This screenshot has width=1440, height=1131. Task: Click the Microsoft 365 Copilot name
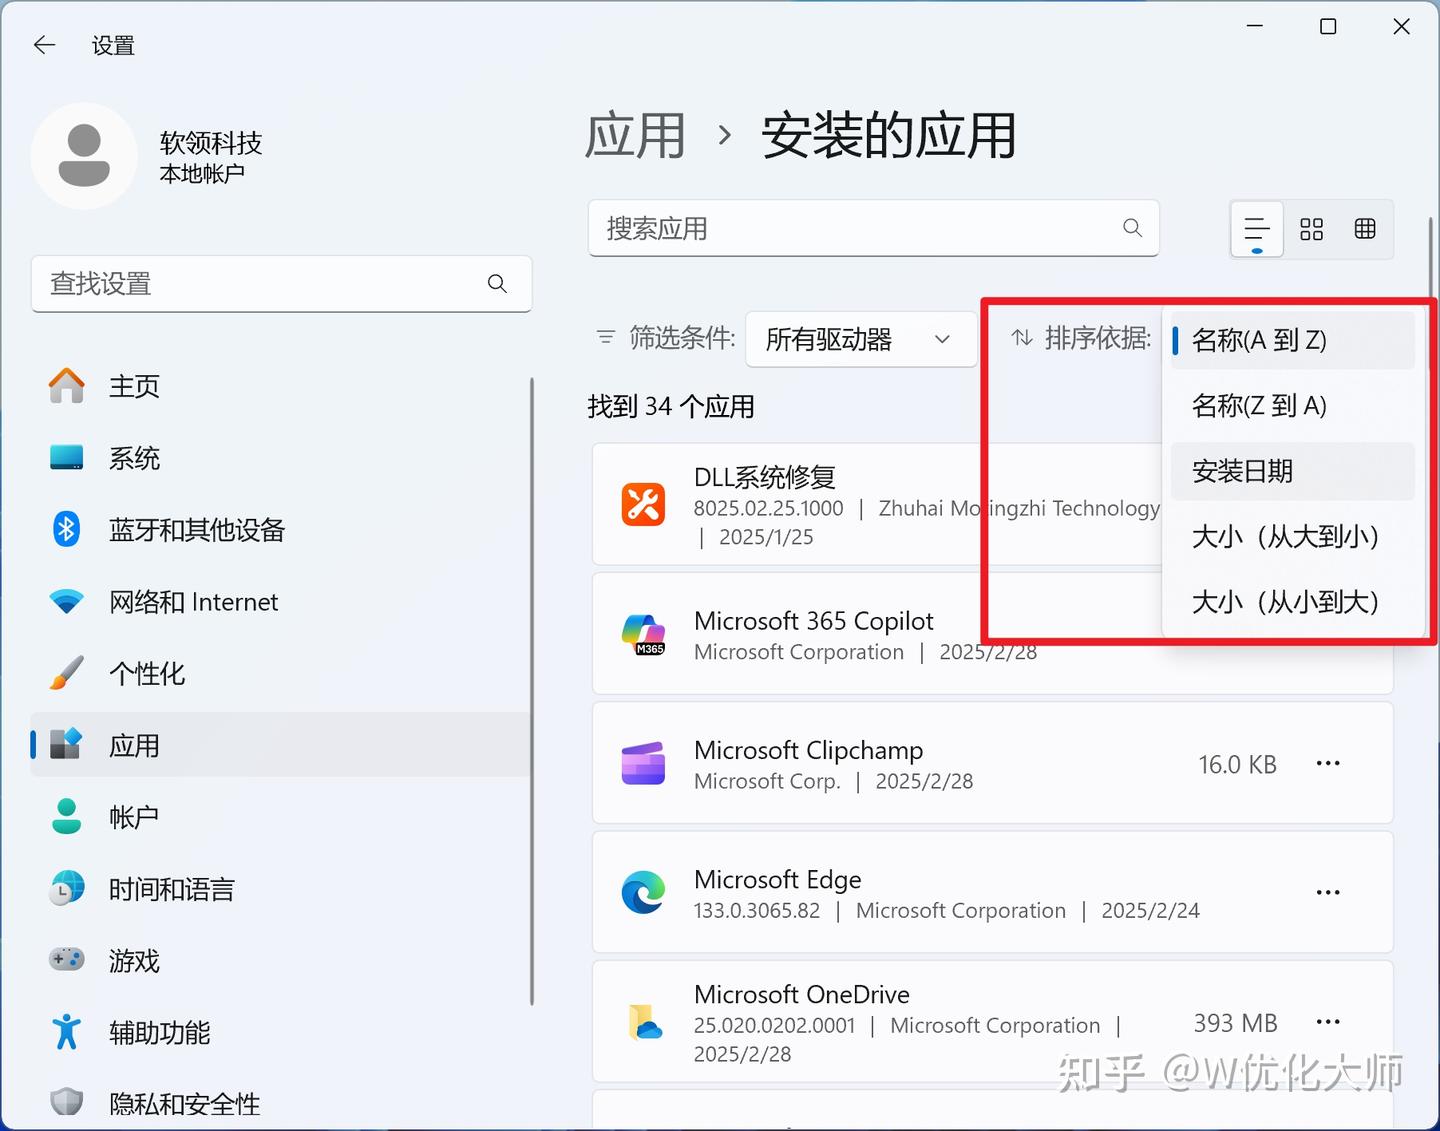[x=814, y=621]
